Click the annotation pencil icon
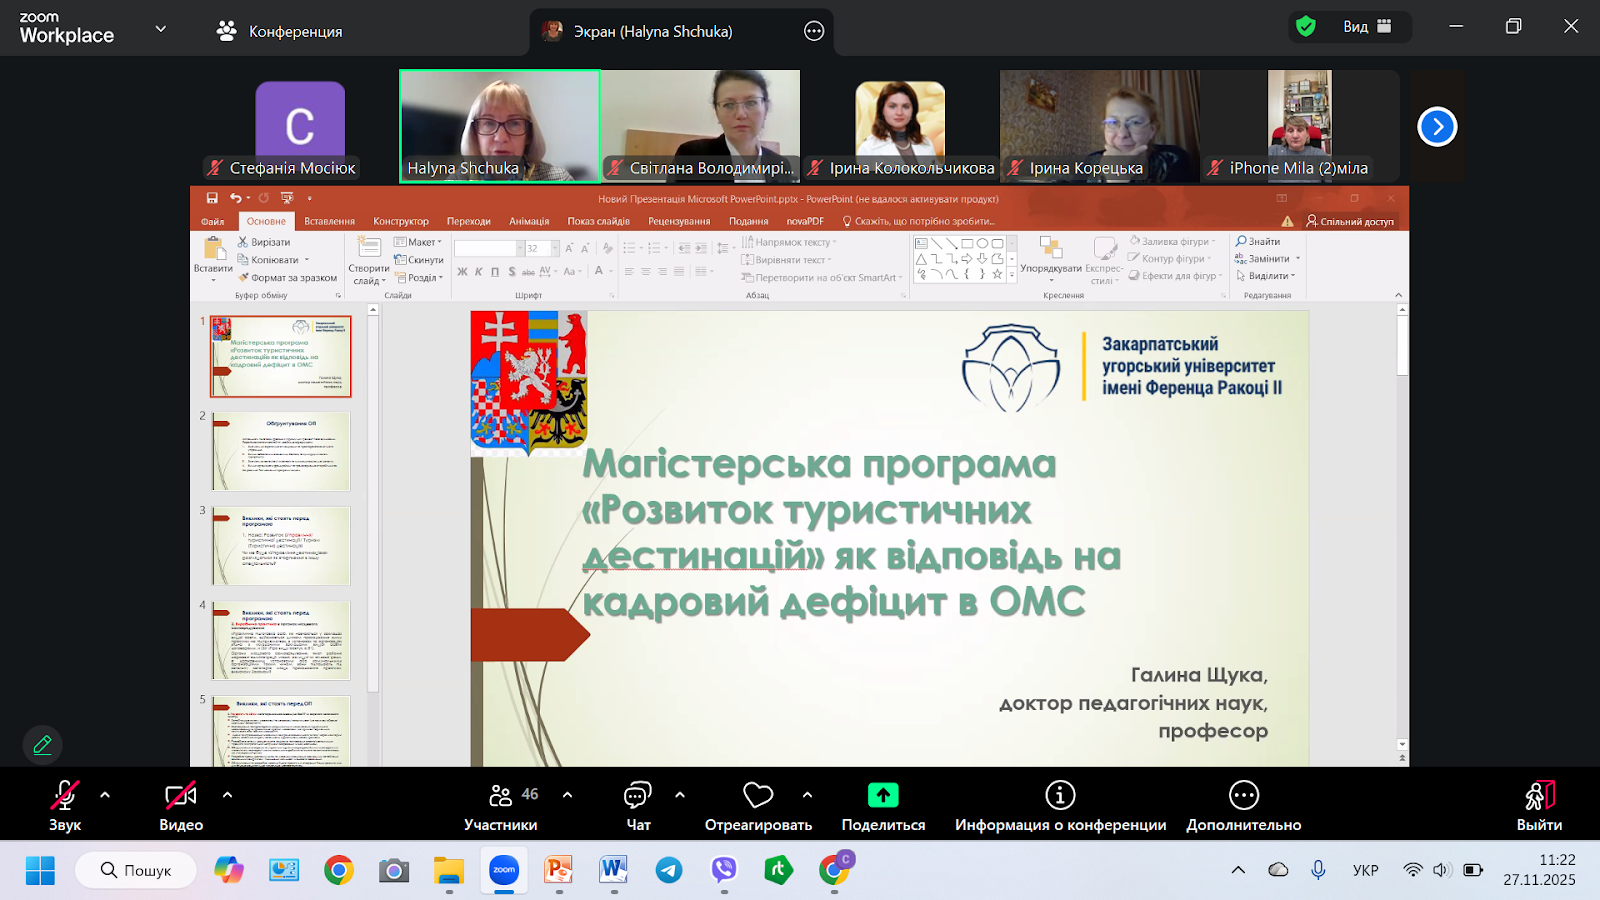 (43, 745)
